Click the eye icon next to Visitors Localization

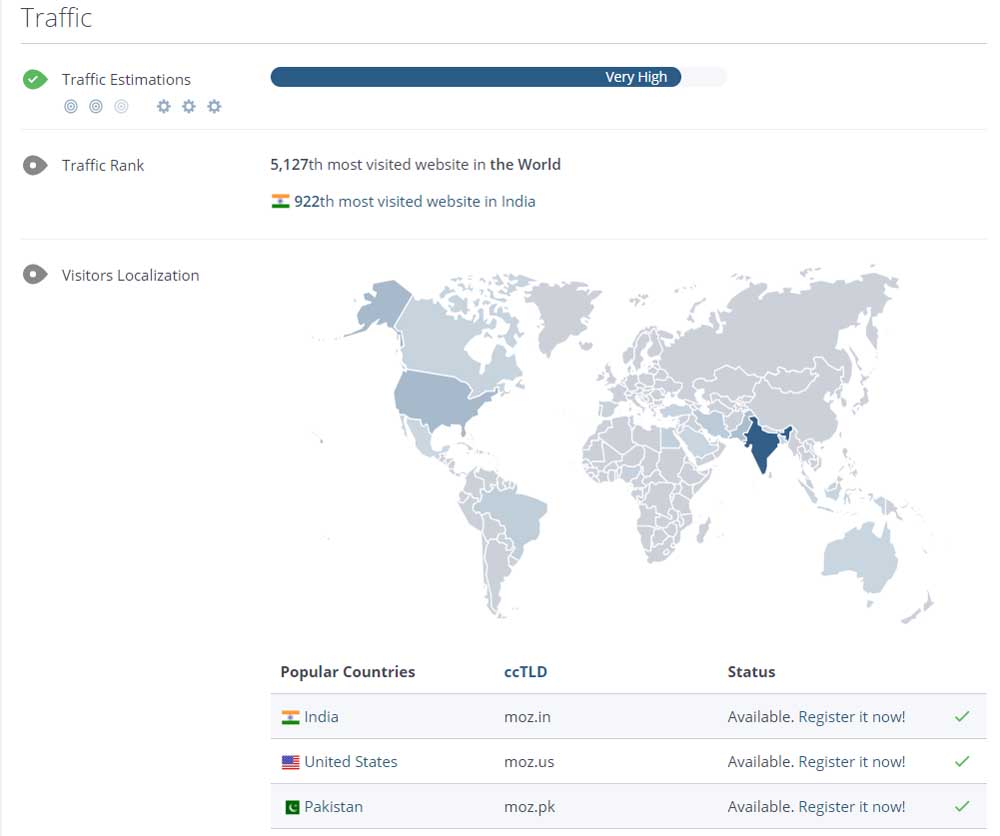[35, 275]
